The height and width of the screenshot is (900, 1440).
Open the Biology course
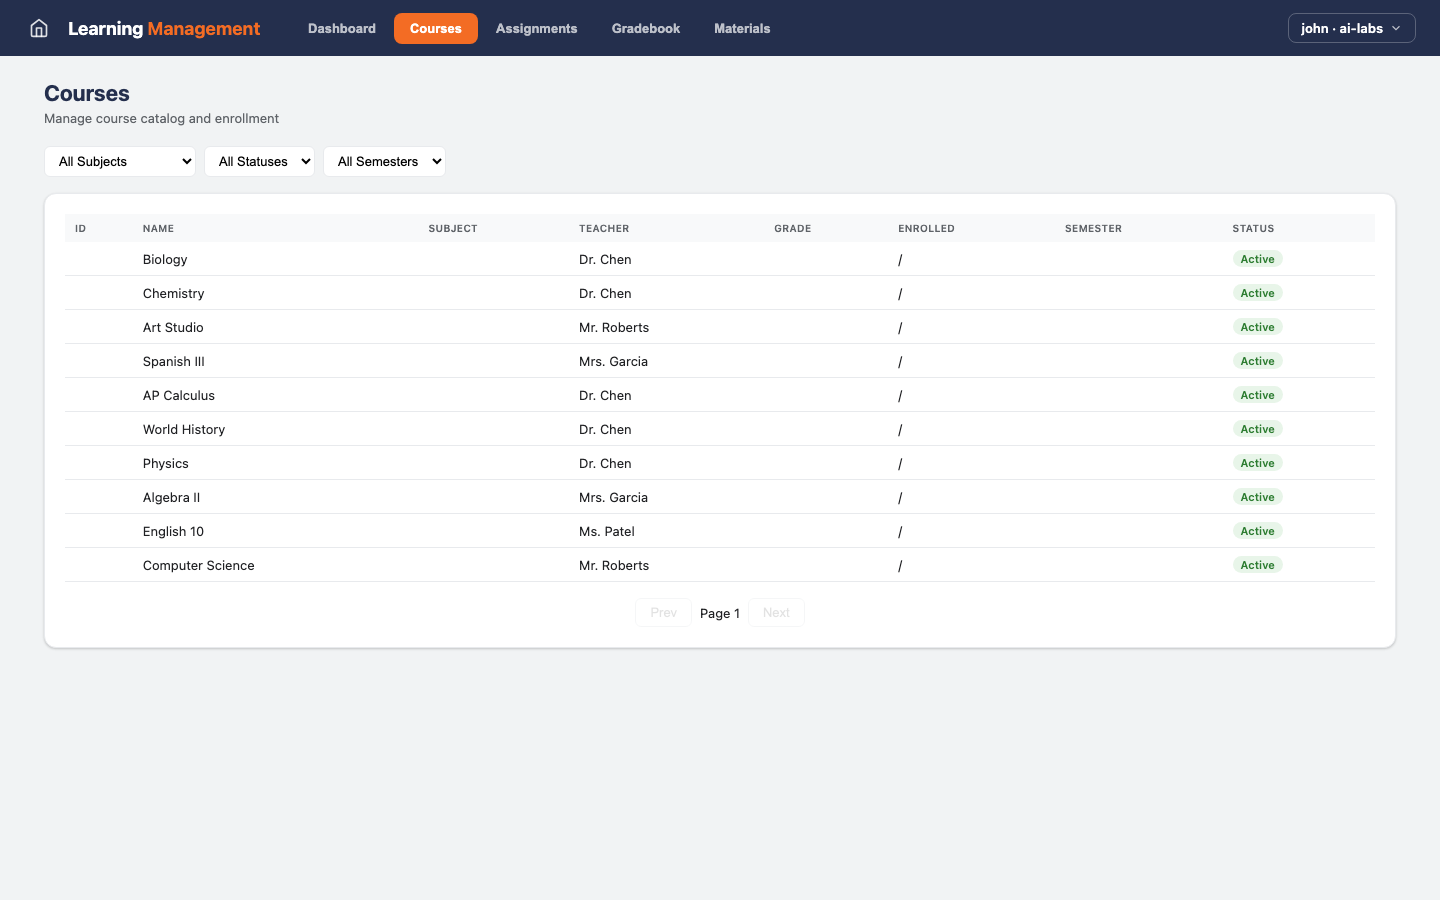click(x=165, y=259)
